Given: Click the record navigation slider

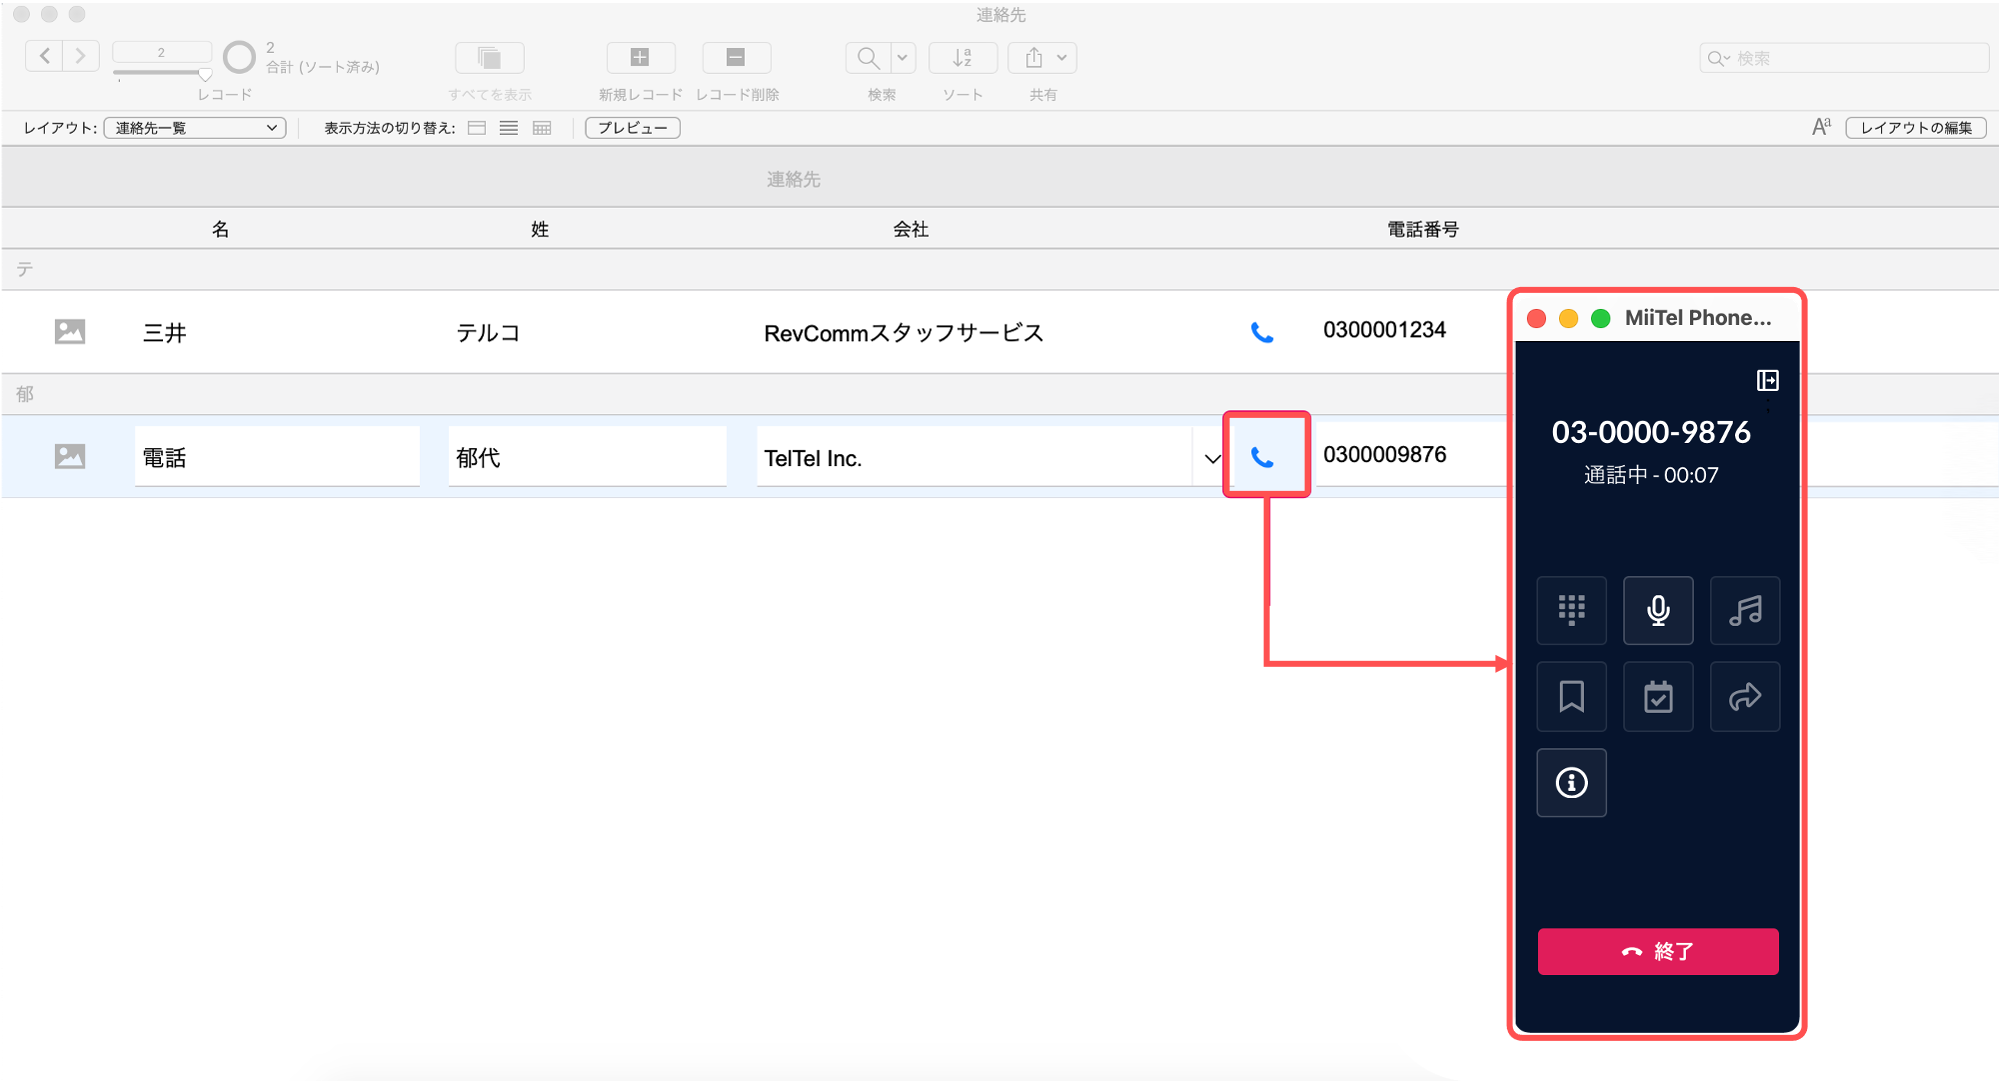Looking at the screenshot, I should [162, 73].
